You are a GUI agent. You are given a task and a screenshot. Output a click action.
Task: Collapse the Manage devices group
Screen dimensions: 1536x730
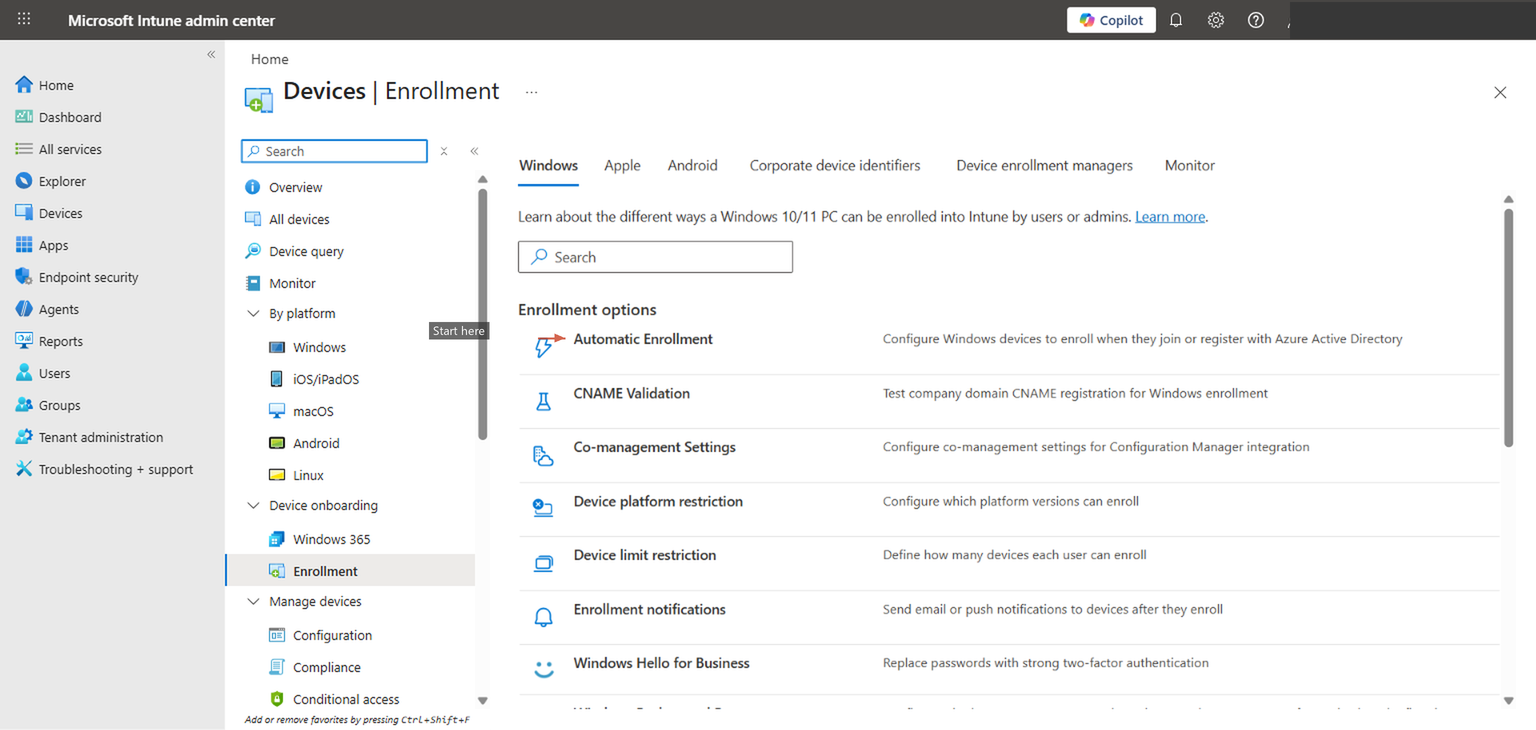[253, 601]
